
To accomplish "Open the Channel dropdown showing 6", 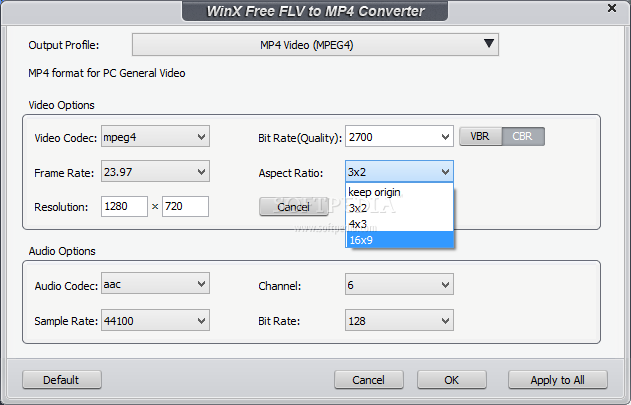I will pos(399,284).
